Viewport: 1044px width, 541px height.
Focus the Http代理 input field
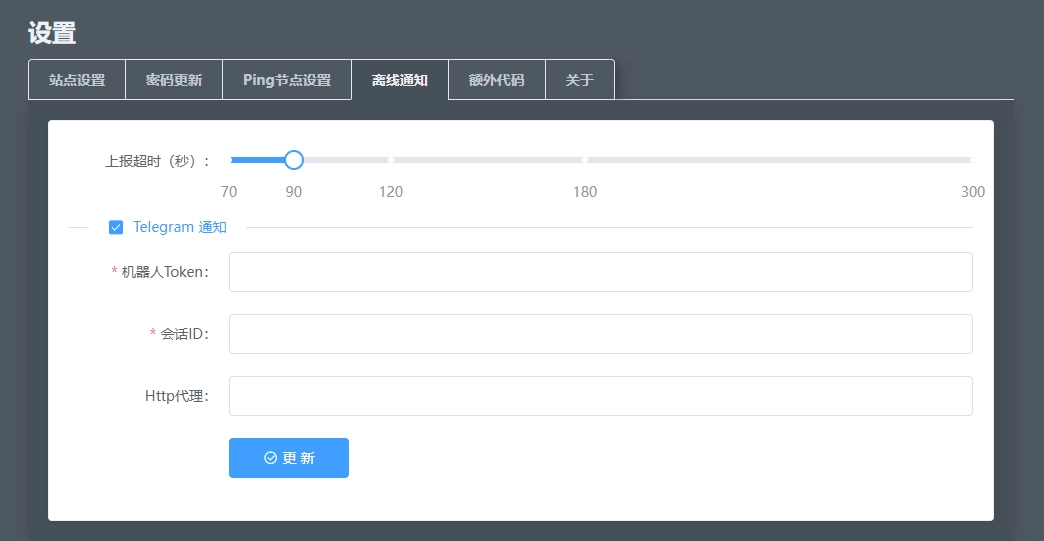(x=601, y=396)
